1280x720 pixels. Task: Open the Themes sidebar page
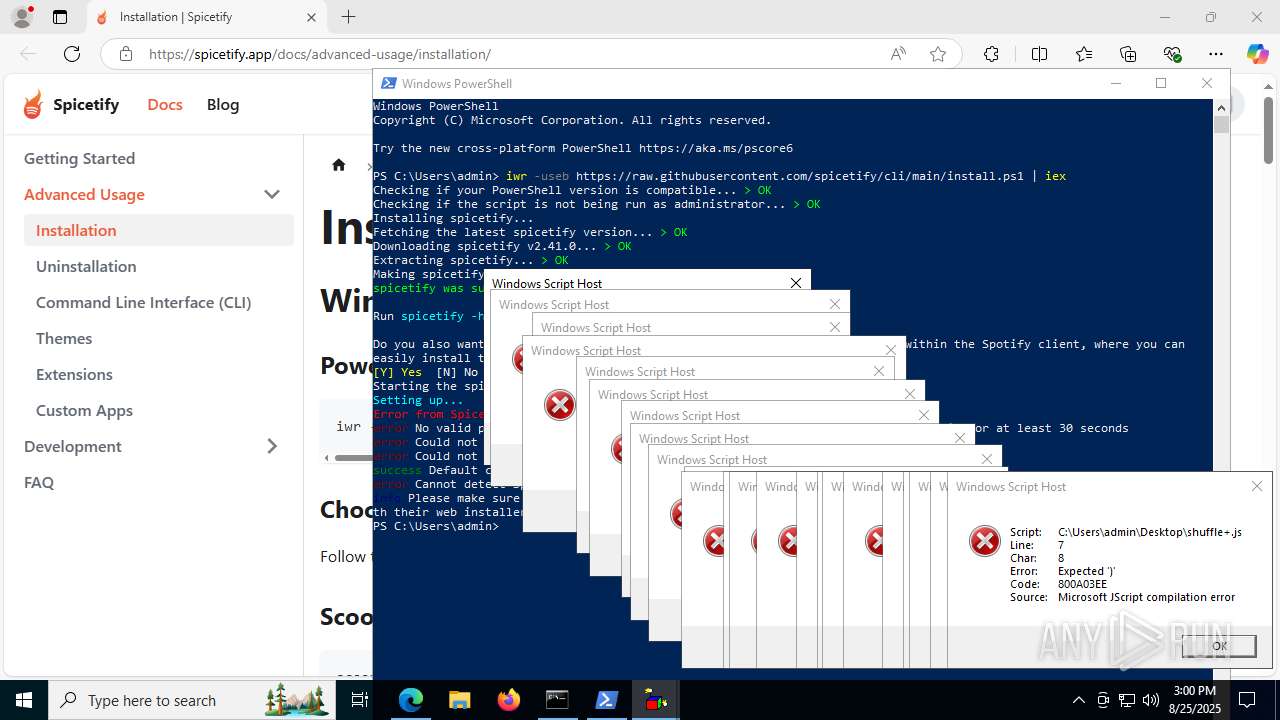(x=64, y=338)
